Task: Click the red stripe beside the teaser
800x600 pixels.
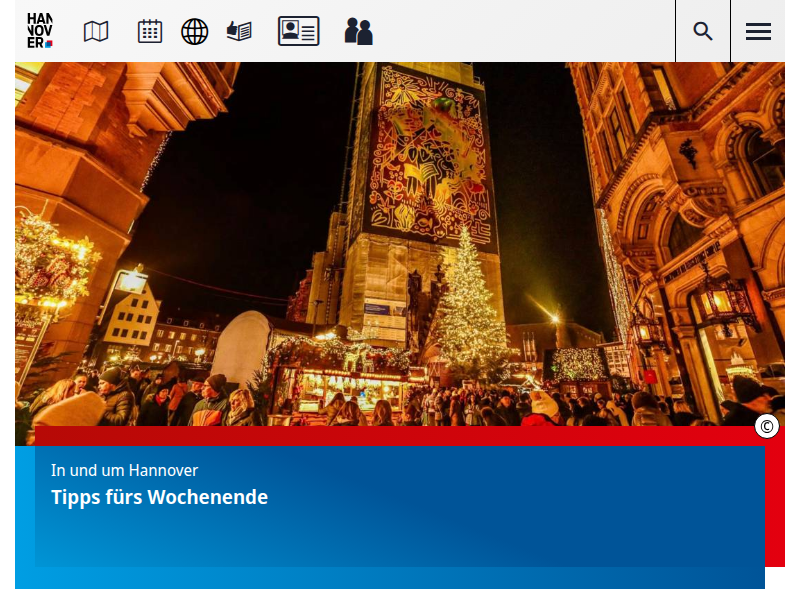Action: (775, 500)
